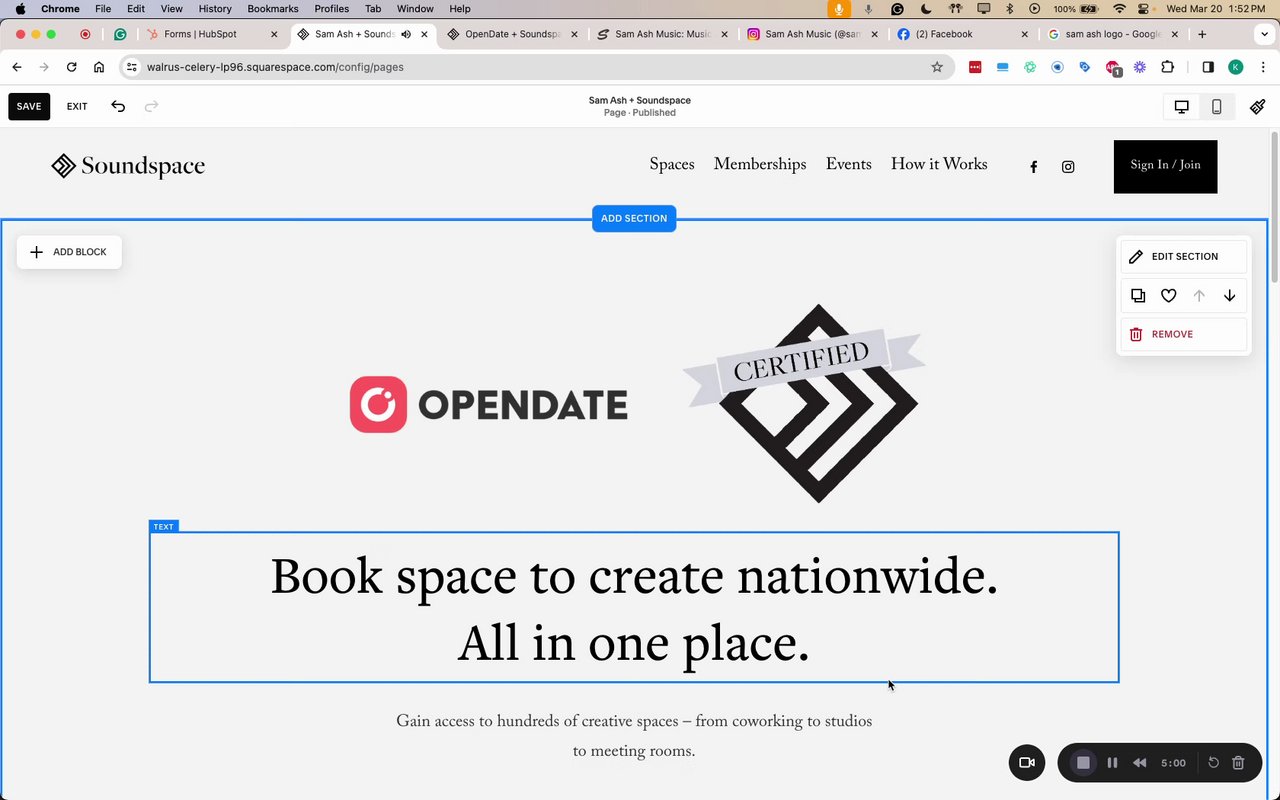This screenshot has width=1280, height=800.
Task: Open the Chrome profile avatar K
Action: 1236,67
